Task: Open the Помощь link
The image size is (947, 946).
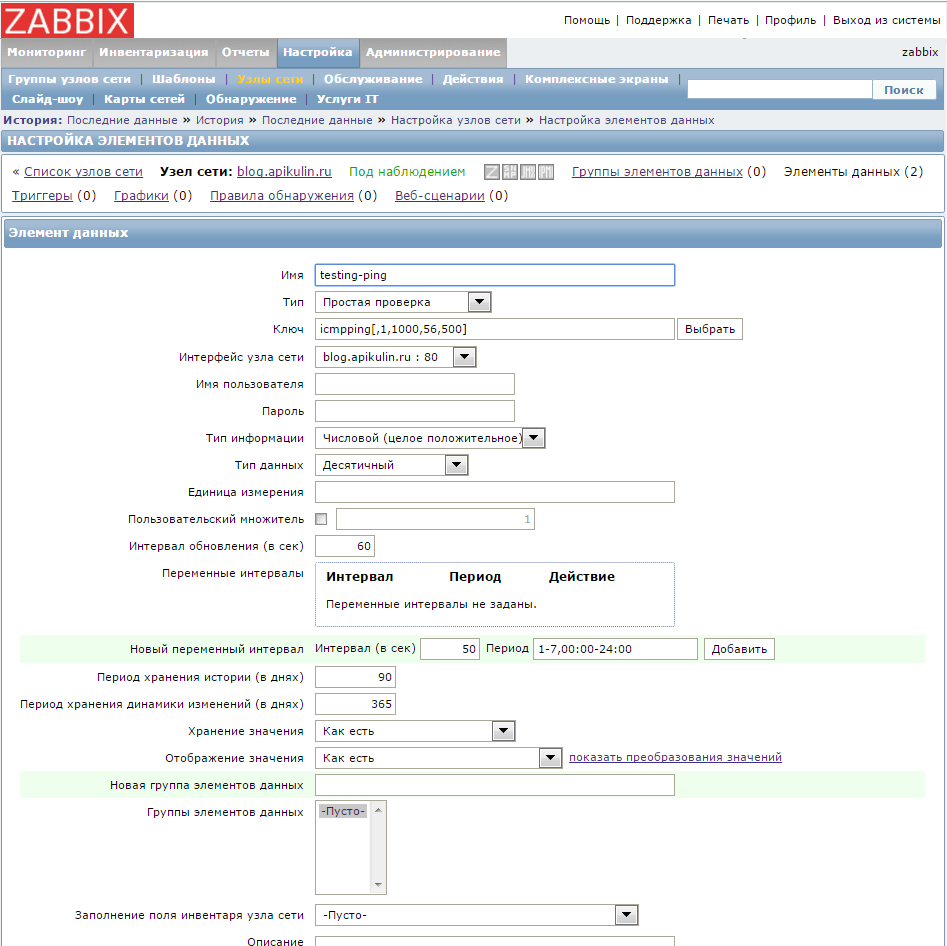Action: pos(587,20)
